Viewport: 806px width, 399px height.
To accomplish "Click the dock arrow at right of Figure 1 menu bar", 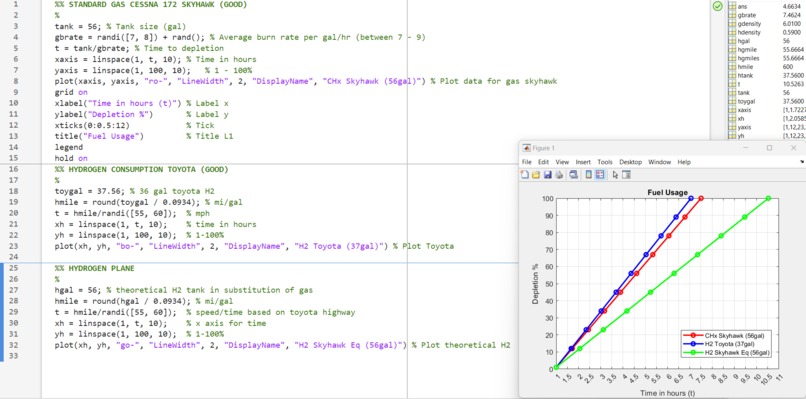I will tap(802, 162).
